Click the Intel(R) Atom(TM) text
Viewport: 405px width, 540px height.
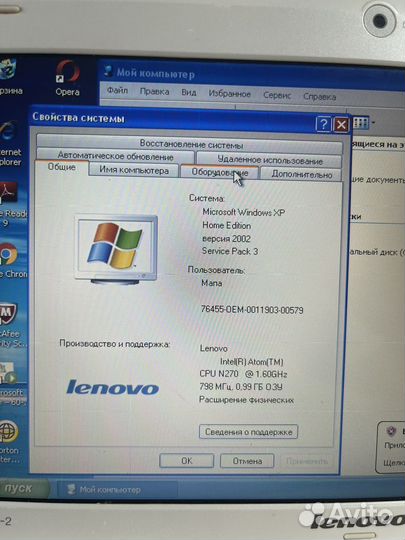252,362
